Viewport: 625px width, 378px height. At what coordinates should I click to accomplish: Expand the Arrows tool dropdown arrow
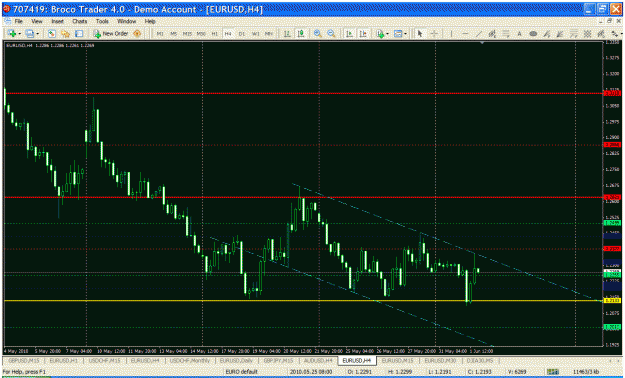point(621,34)
